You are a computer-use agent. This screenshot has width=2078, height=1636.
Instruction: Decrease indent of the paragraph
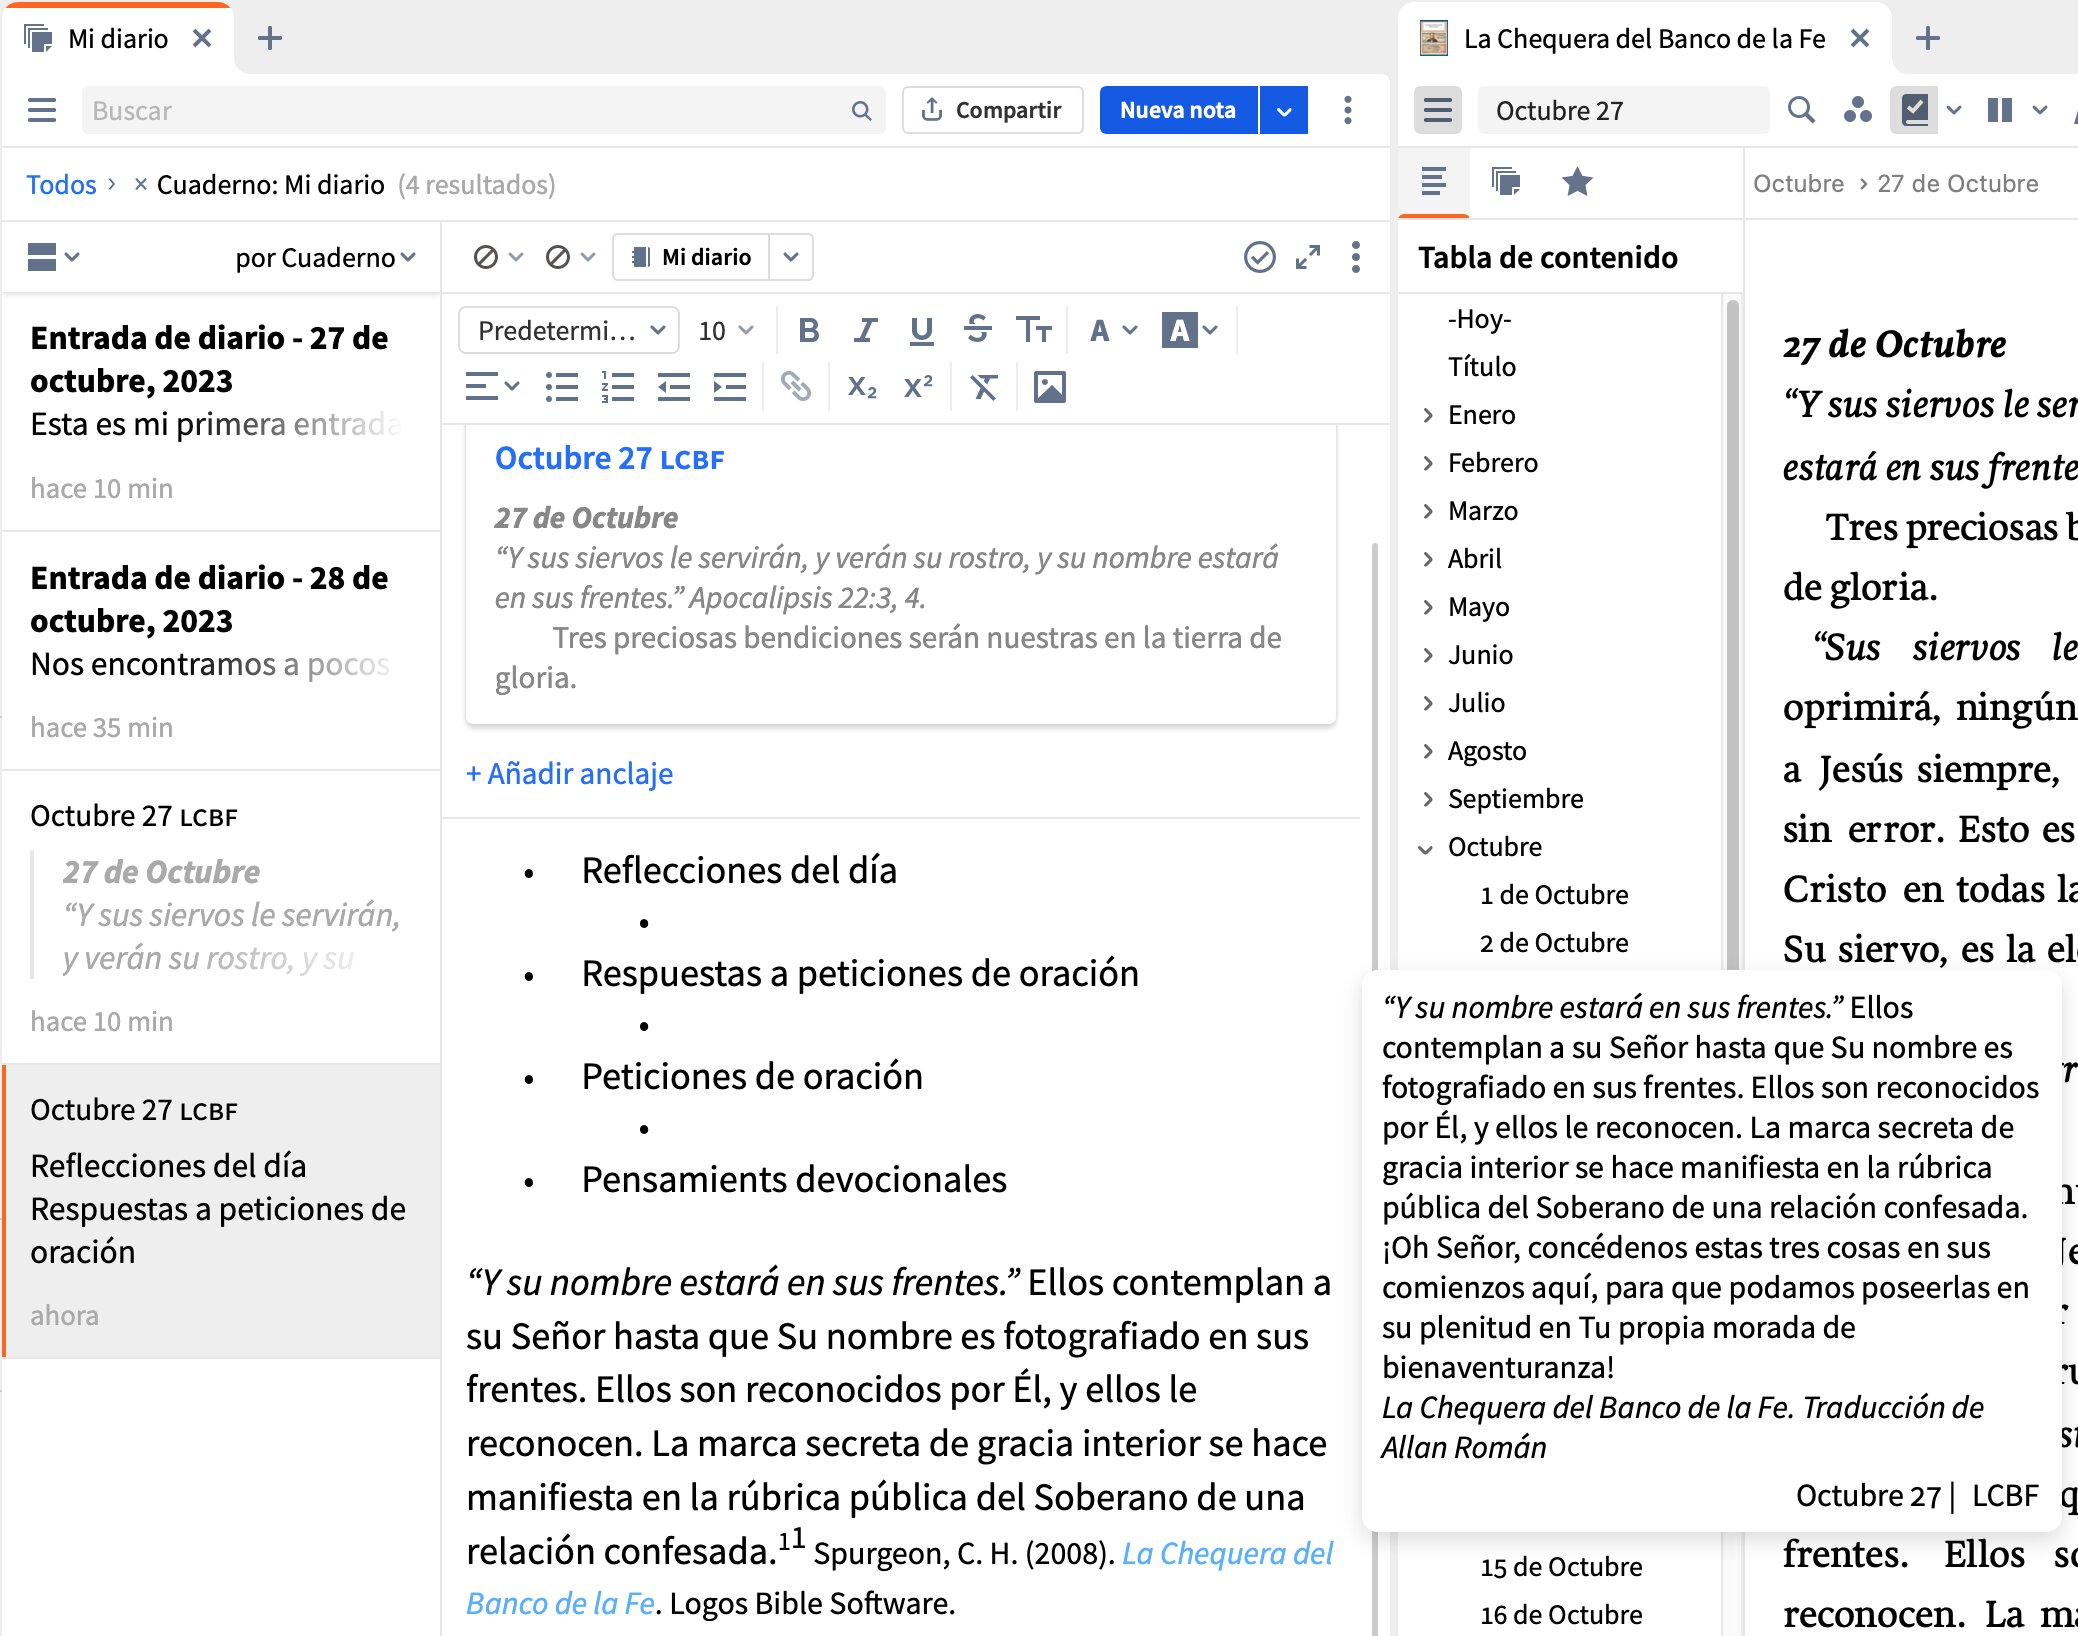[674, 387]
